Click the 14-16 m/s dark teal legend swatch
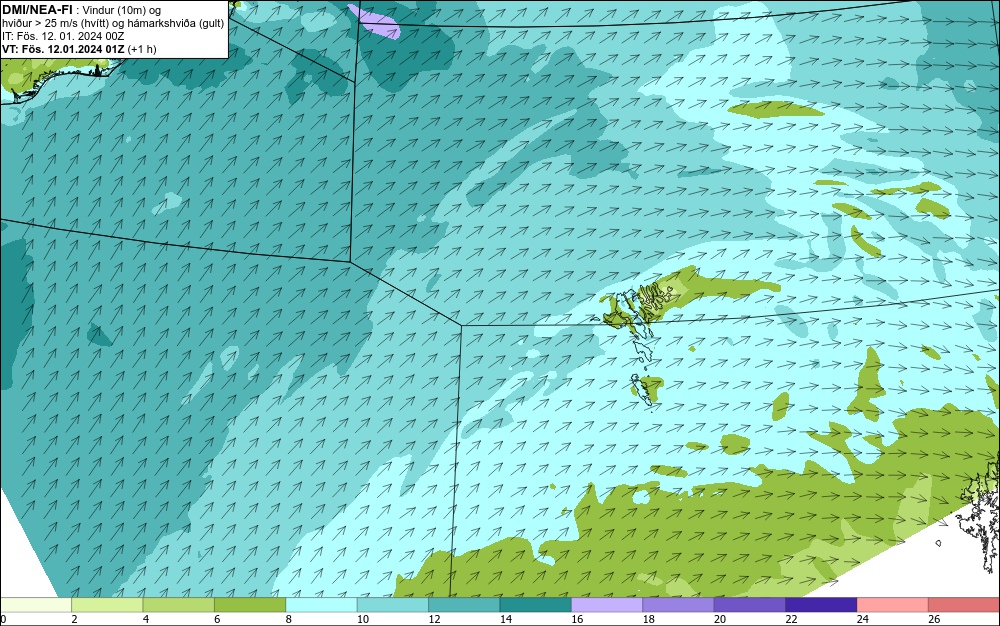This screenshot has width=1000, height=626. 536,605
